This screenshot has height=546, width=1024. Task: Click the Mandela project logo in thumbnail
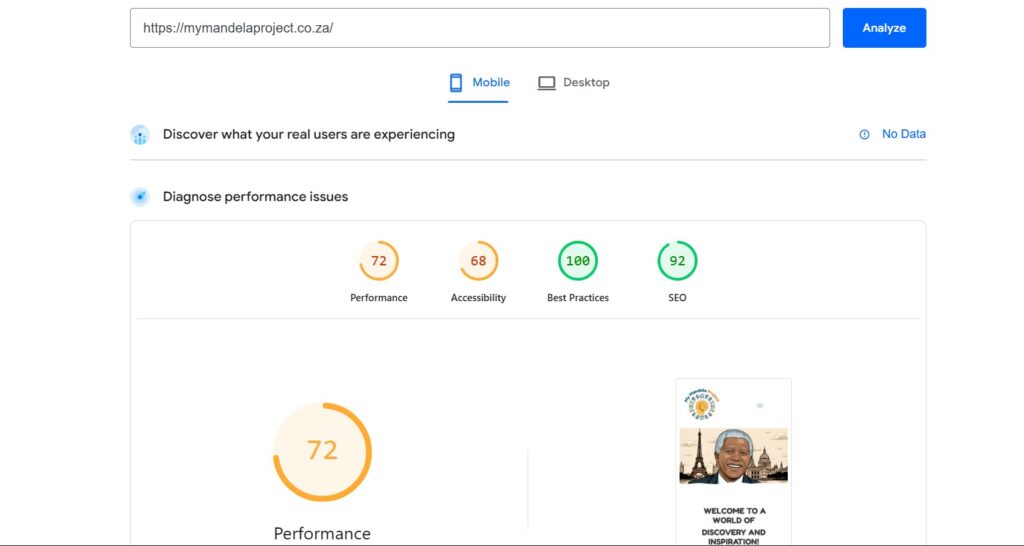pos(700,404)
